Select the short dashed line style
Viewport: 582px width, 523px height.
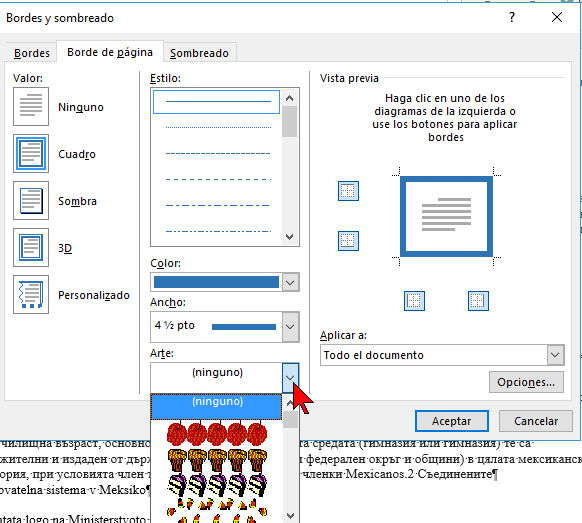click(x=218, y=153)
